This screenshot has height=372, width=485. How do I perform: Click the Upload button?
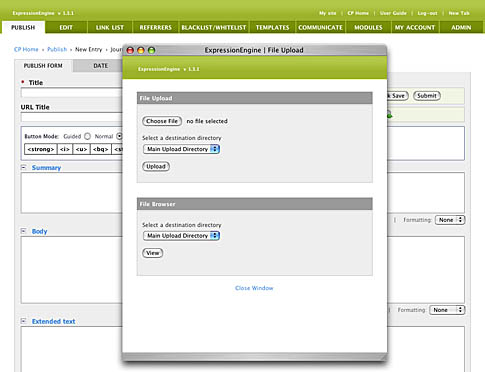pyautogui.click(x=156, y=166)
